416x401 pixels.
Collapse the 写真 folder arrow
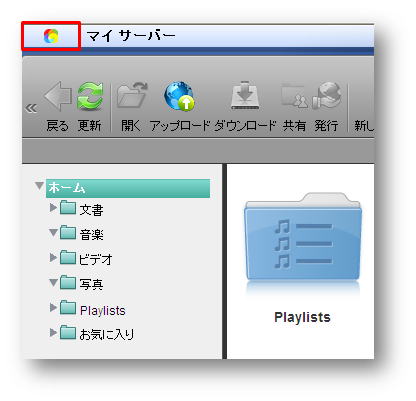tap(53, 283)
